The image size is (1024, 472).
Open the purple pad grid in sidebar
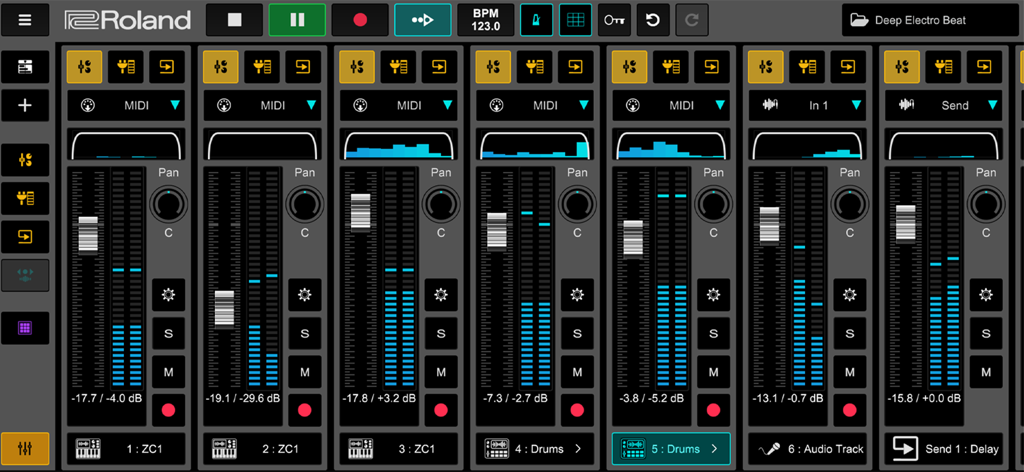[25, 328]
